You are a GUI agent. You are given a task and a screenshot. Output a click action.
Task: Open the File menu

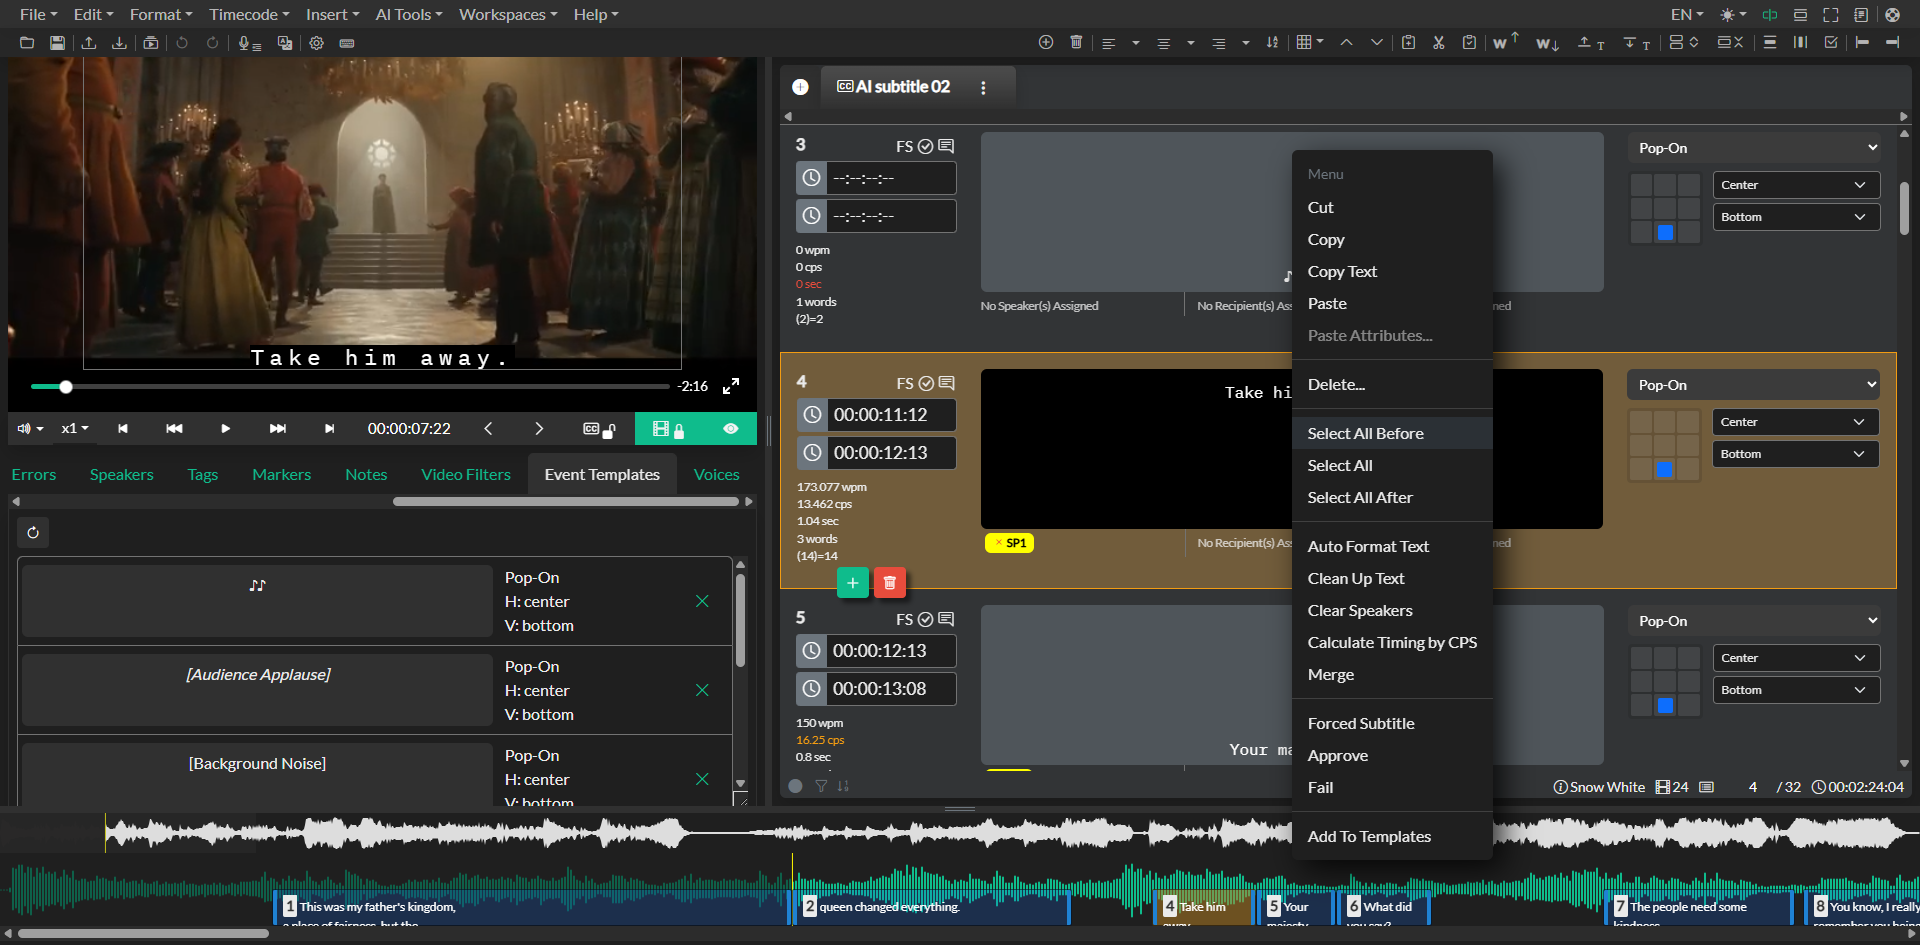tap(38, 15)
